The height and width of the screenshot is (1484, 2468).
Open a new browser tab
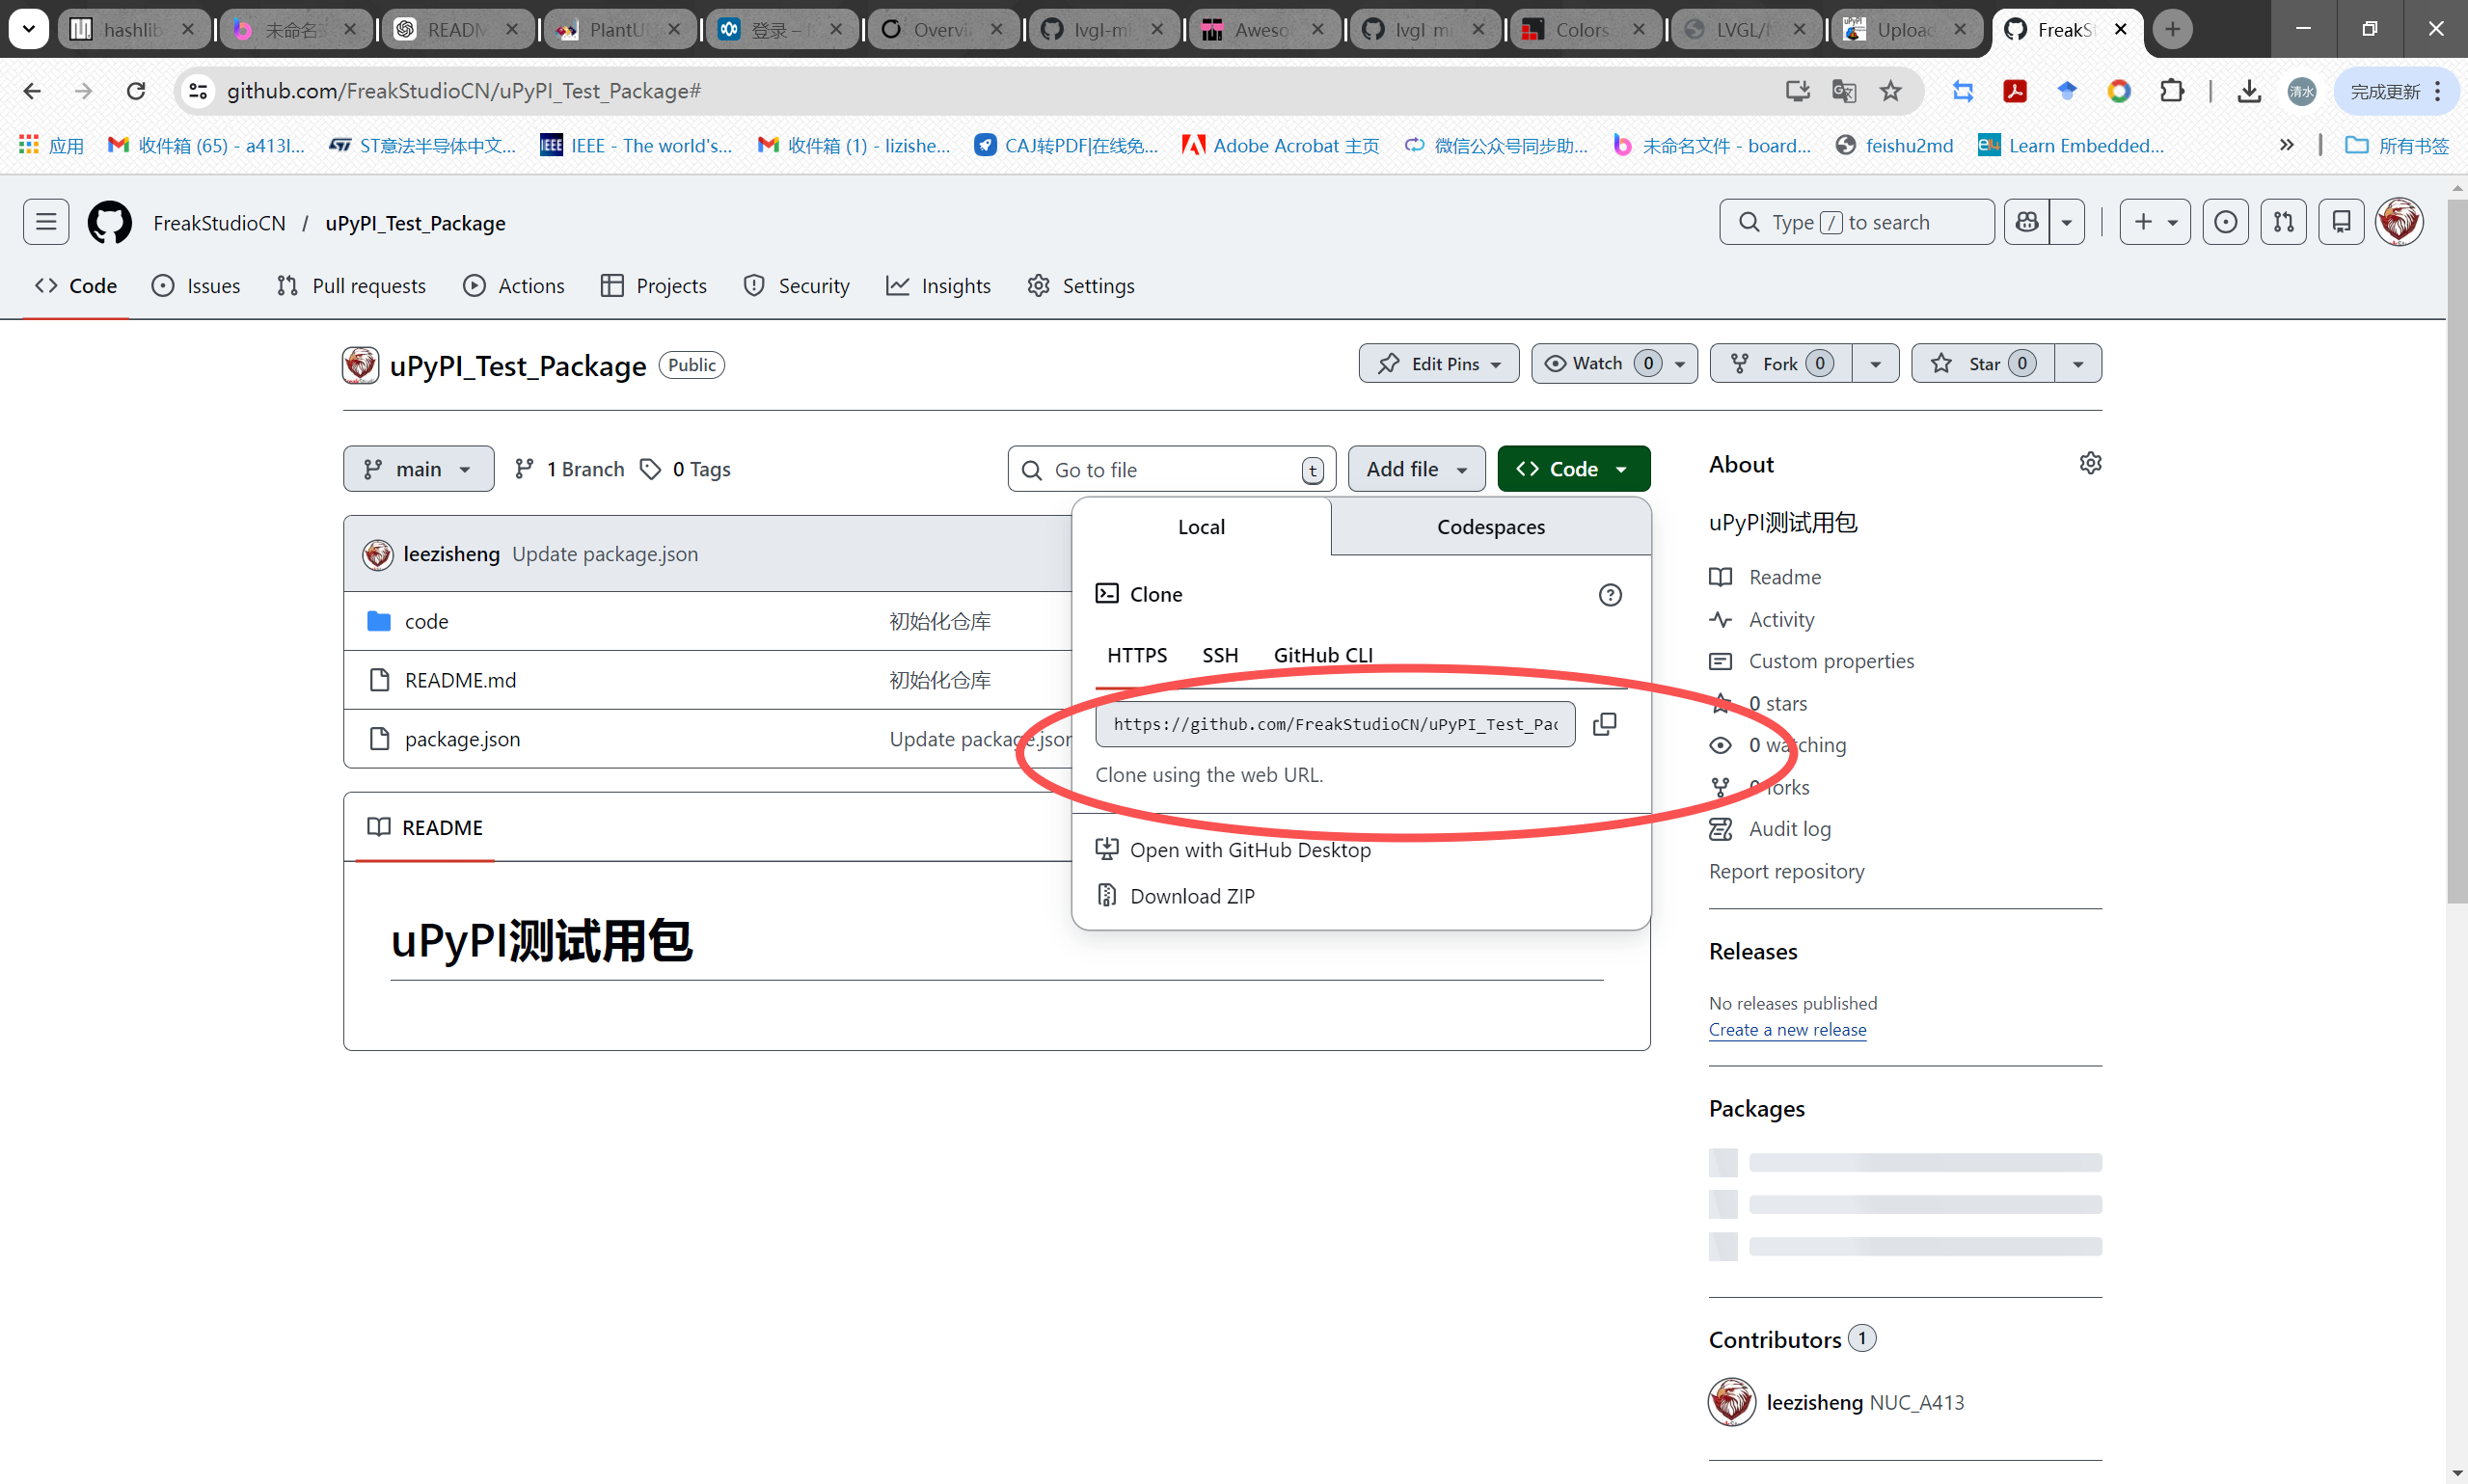click(x=2171, y=29)
